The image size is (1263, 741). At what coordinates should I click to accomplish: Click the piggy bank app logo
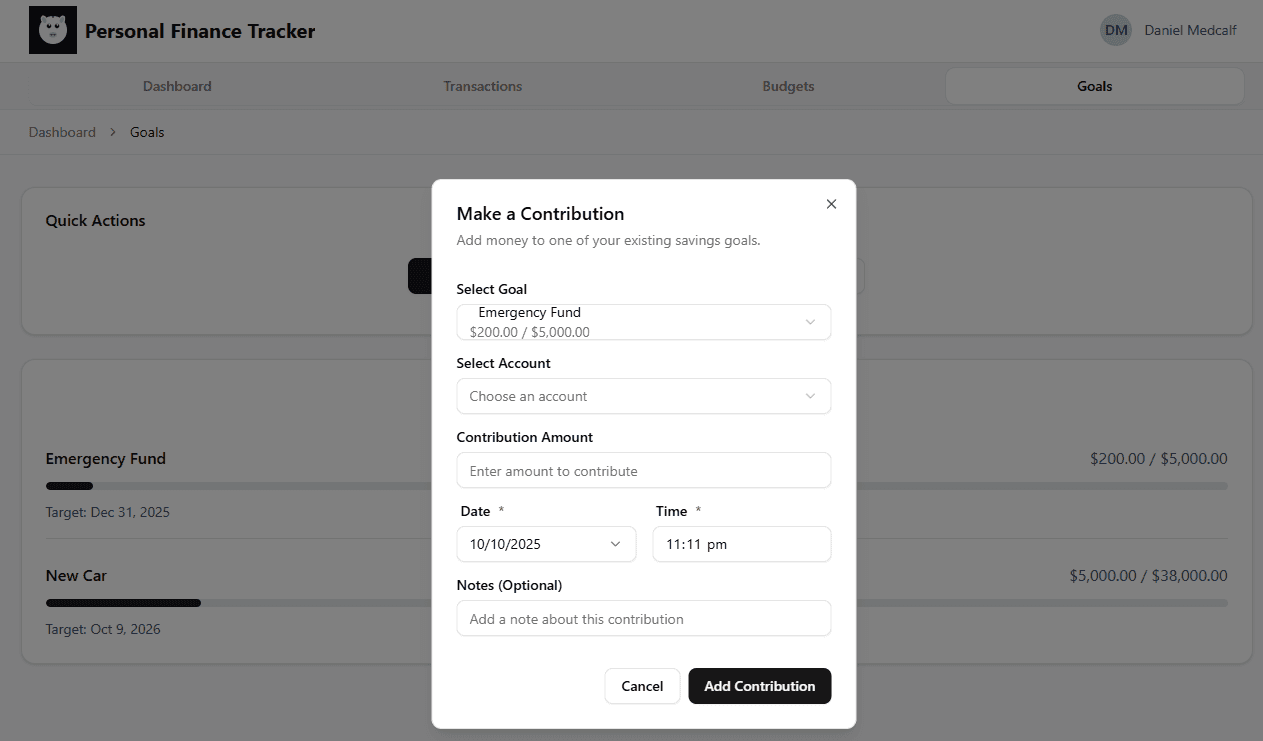point(53,30)
